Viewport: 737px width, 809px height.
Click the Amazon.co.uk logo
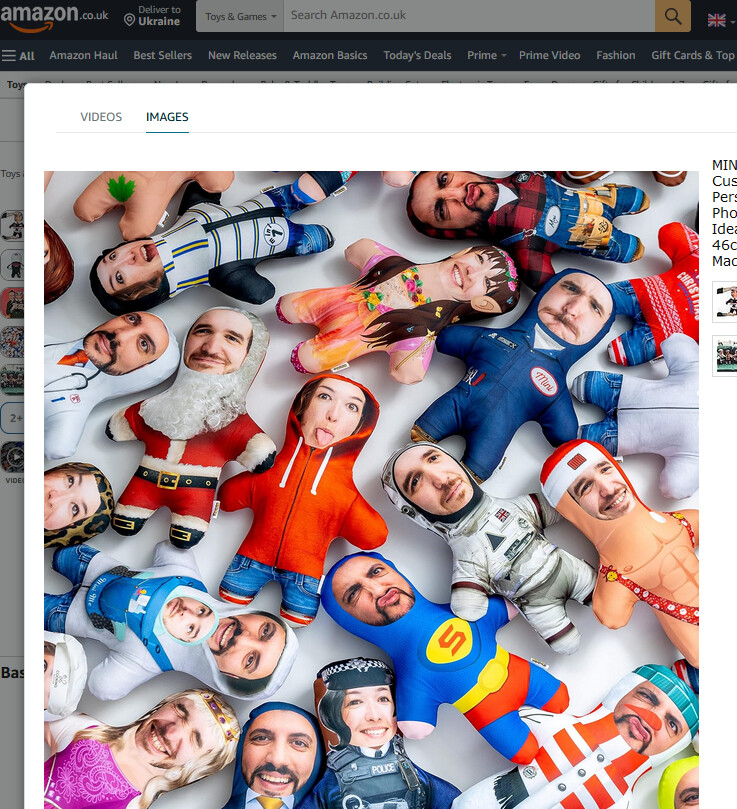coord(54,17)
